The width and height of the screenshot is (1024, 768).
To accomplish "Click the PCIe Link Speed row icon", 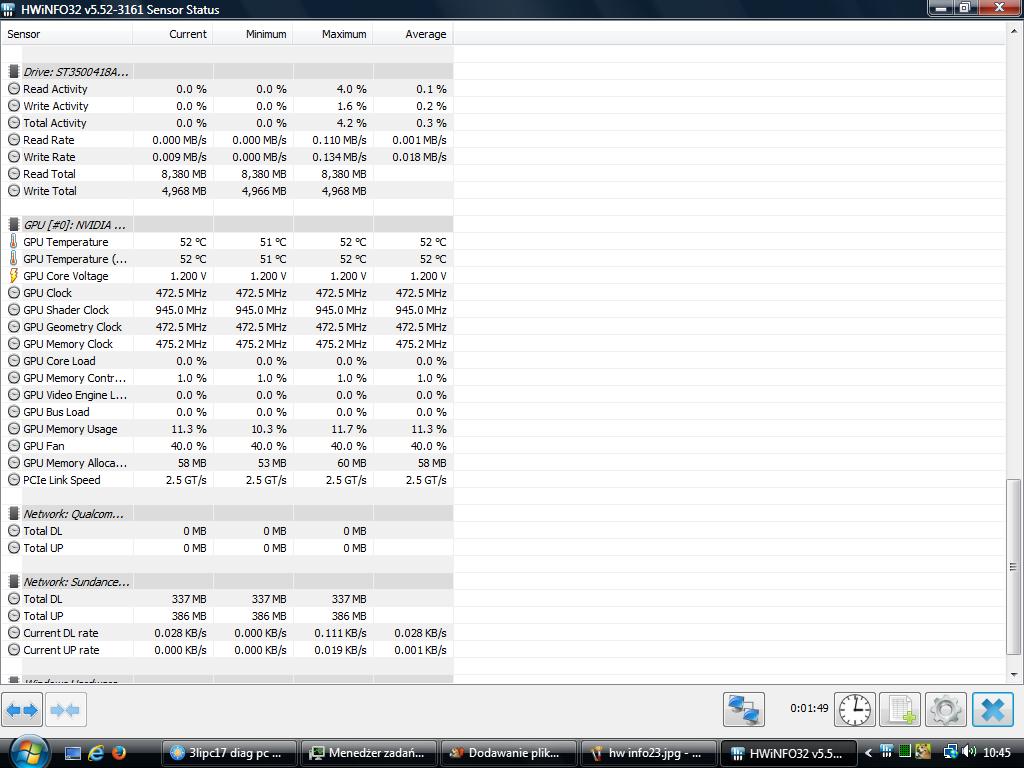I will 14,479.
